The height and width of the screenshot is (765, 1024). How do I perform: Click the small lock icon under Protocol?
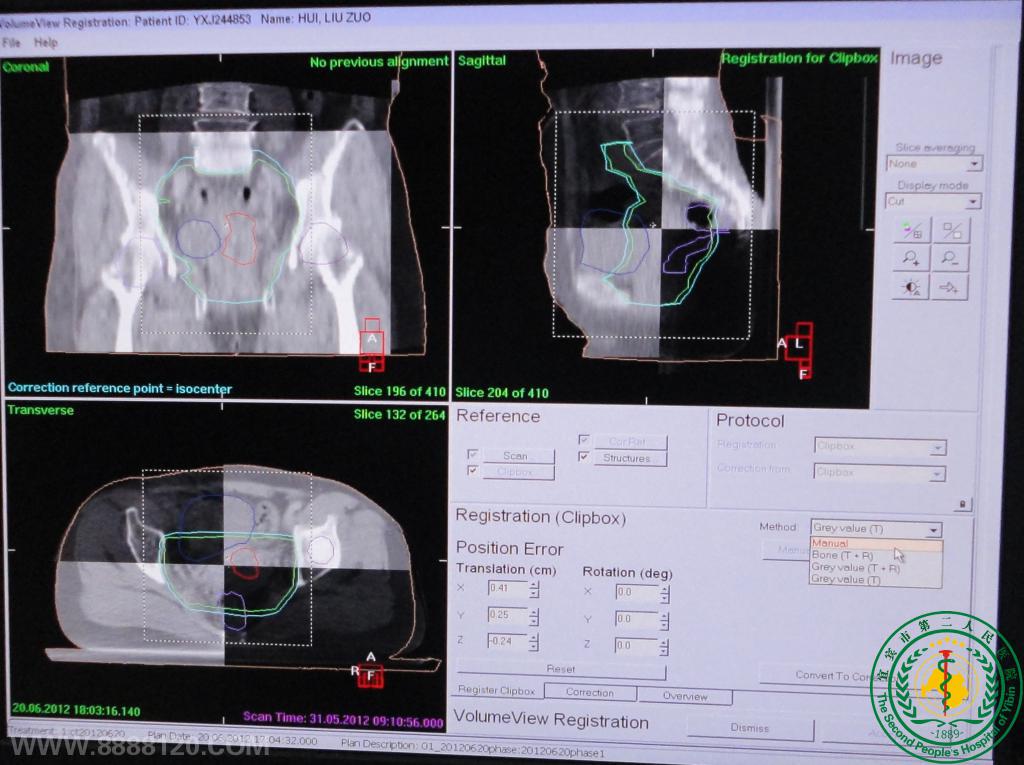(962, 505)
